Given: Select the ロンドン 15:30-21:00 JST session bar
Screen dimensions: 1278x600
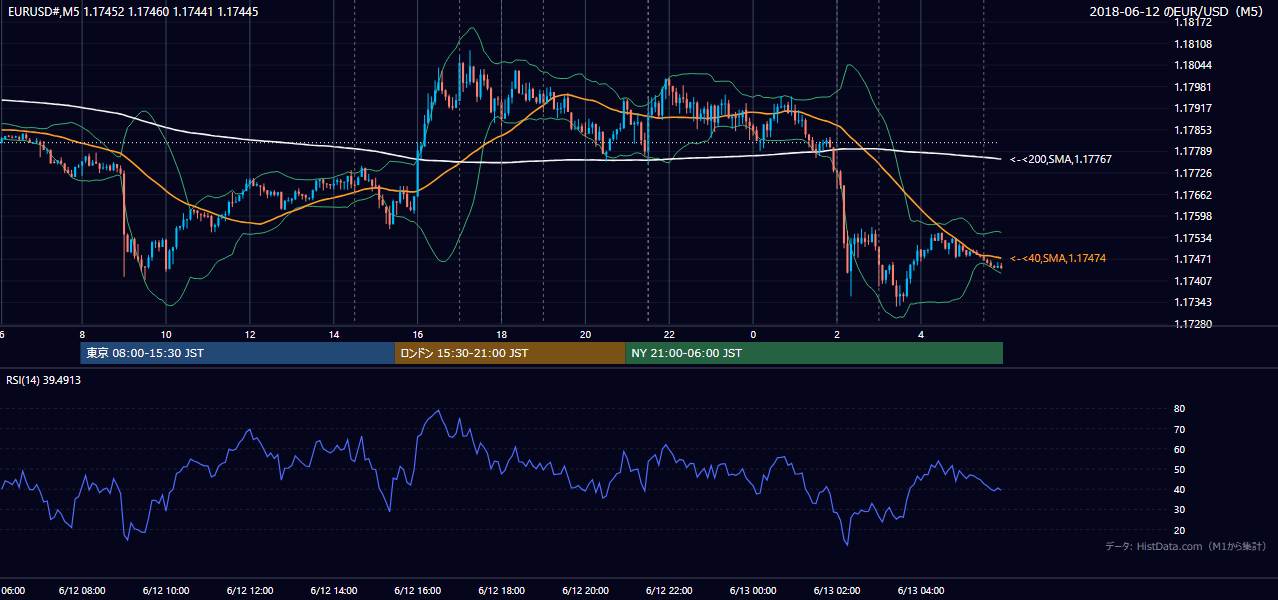Looking at the screenshot, I should (510, 353).
